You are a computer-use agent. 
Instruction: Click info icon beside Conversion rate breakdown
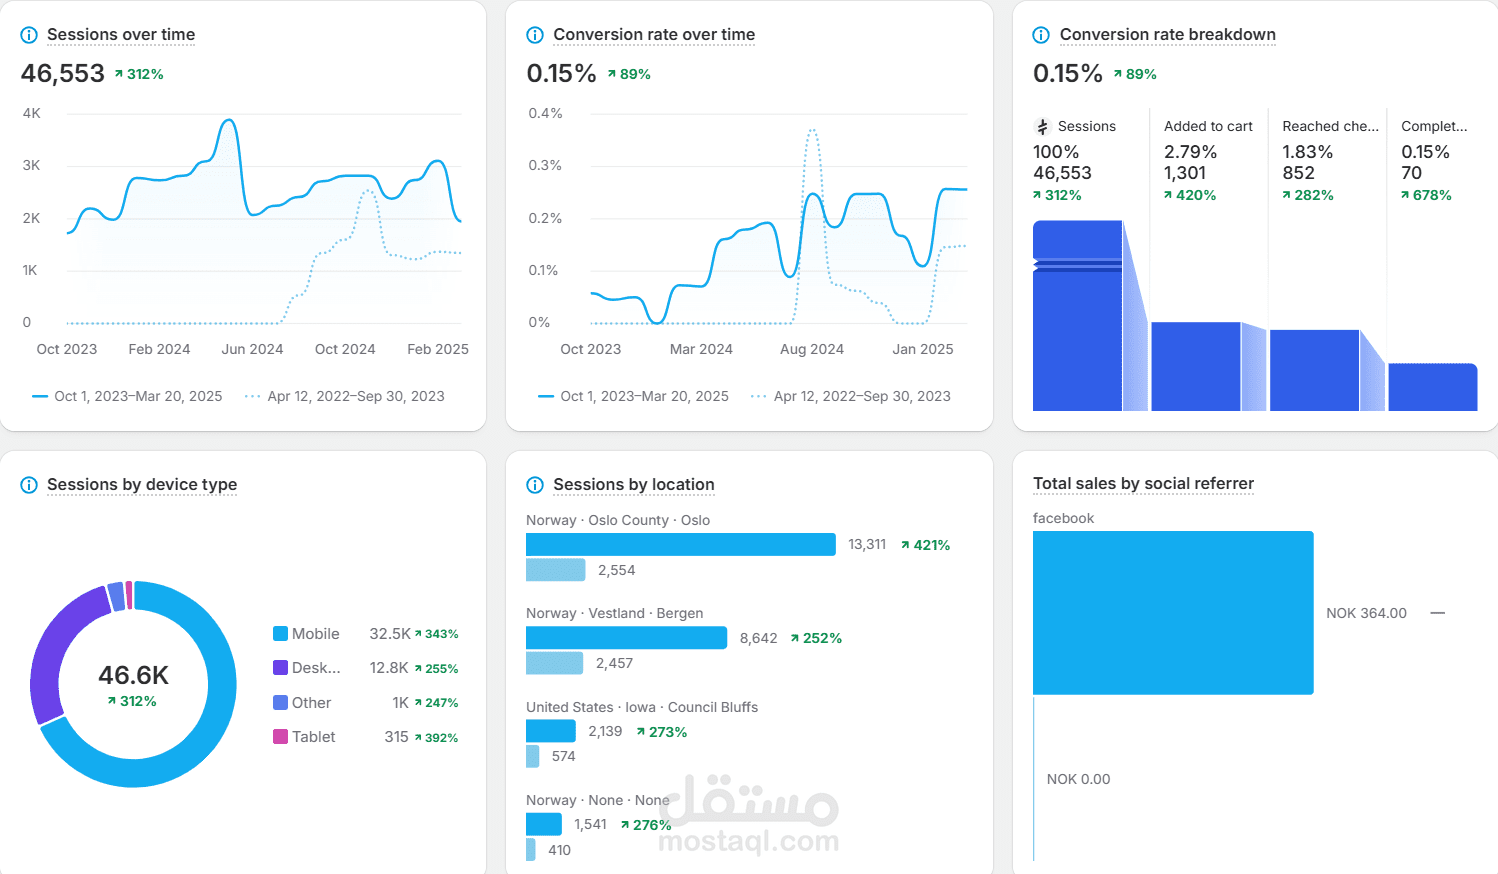pyautogui.click(x=1041, y=35)
